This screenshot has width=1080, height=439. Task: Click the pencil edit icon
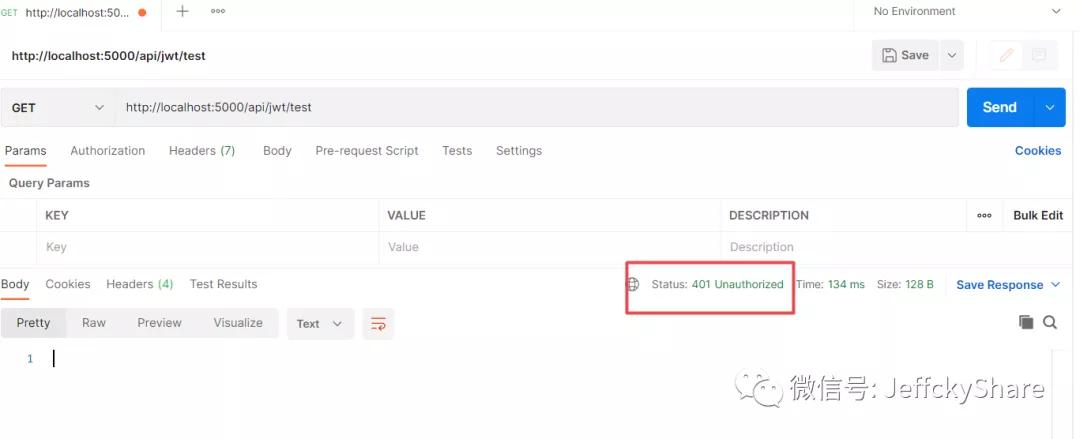[1006, 55]
